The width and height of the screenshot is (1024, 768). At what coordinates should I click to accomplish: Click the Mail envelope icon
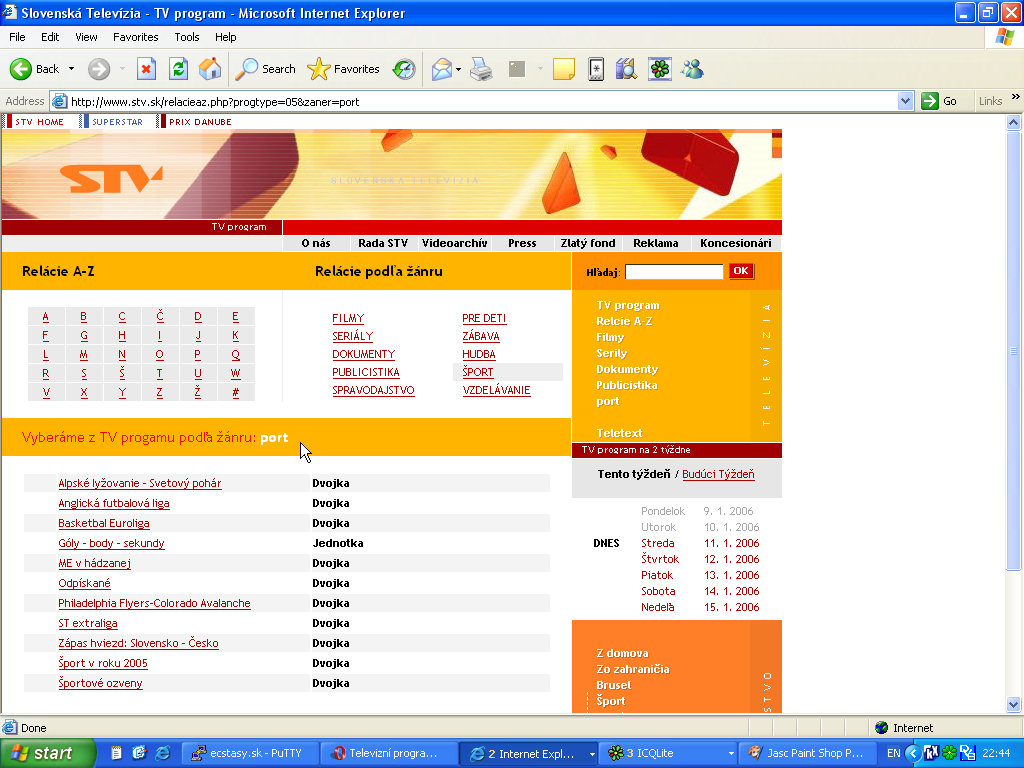442,69
